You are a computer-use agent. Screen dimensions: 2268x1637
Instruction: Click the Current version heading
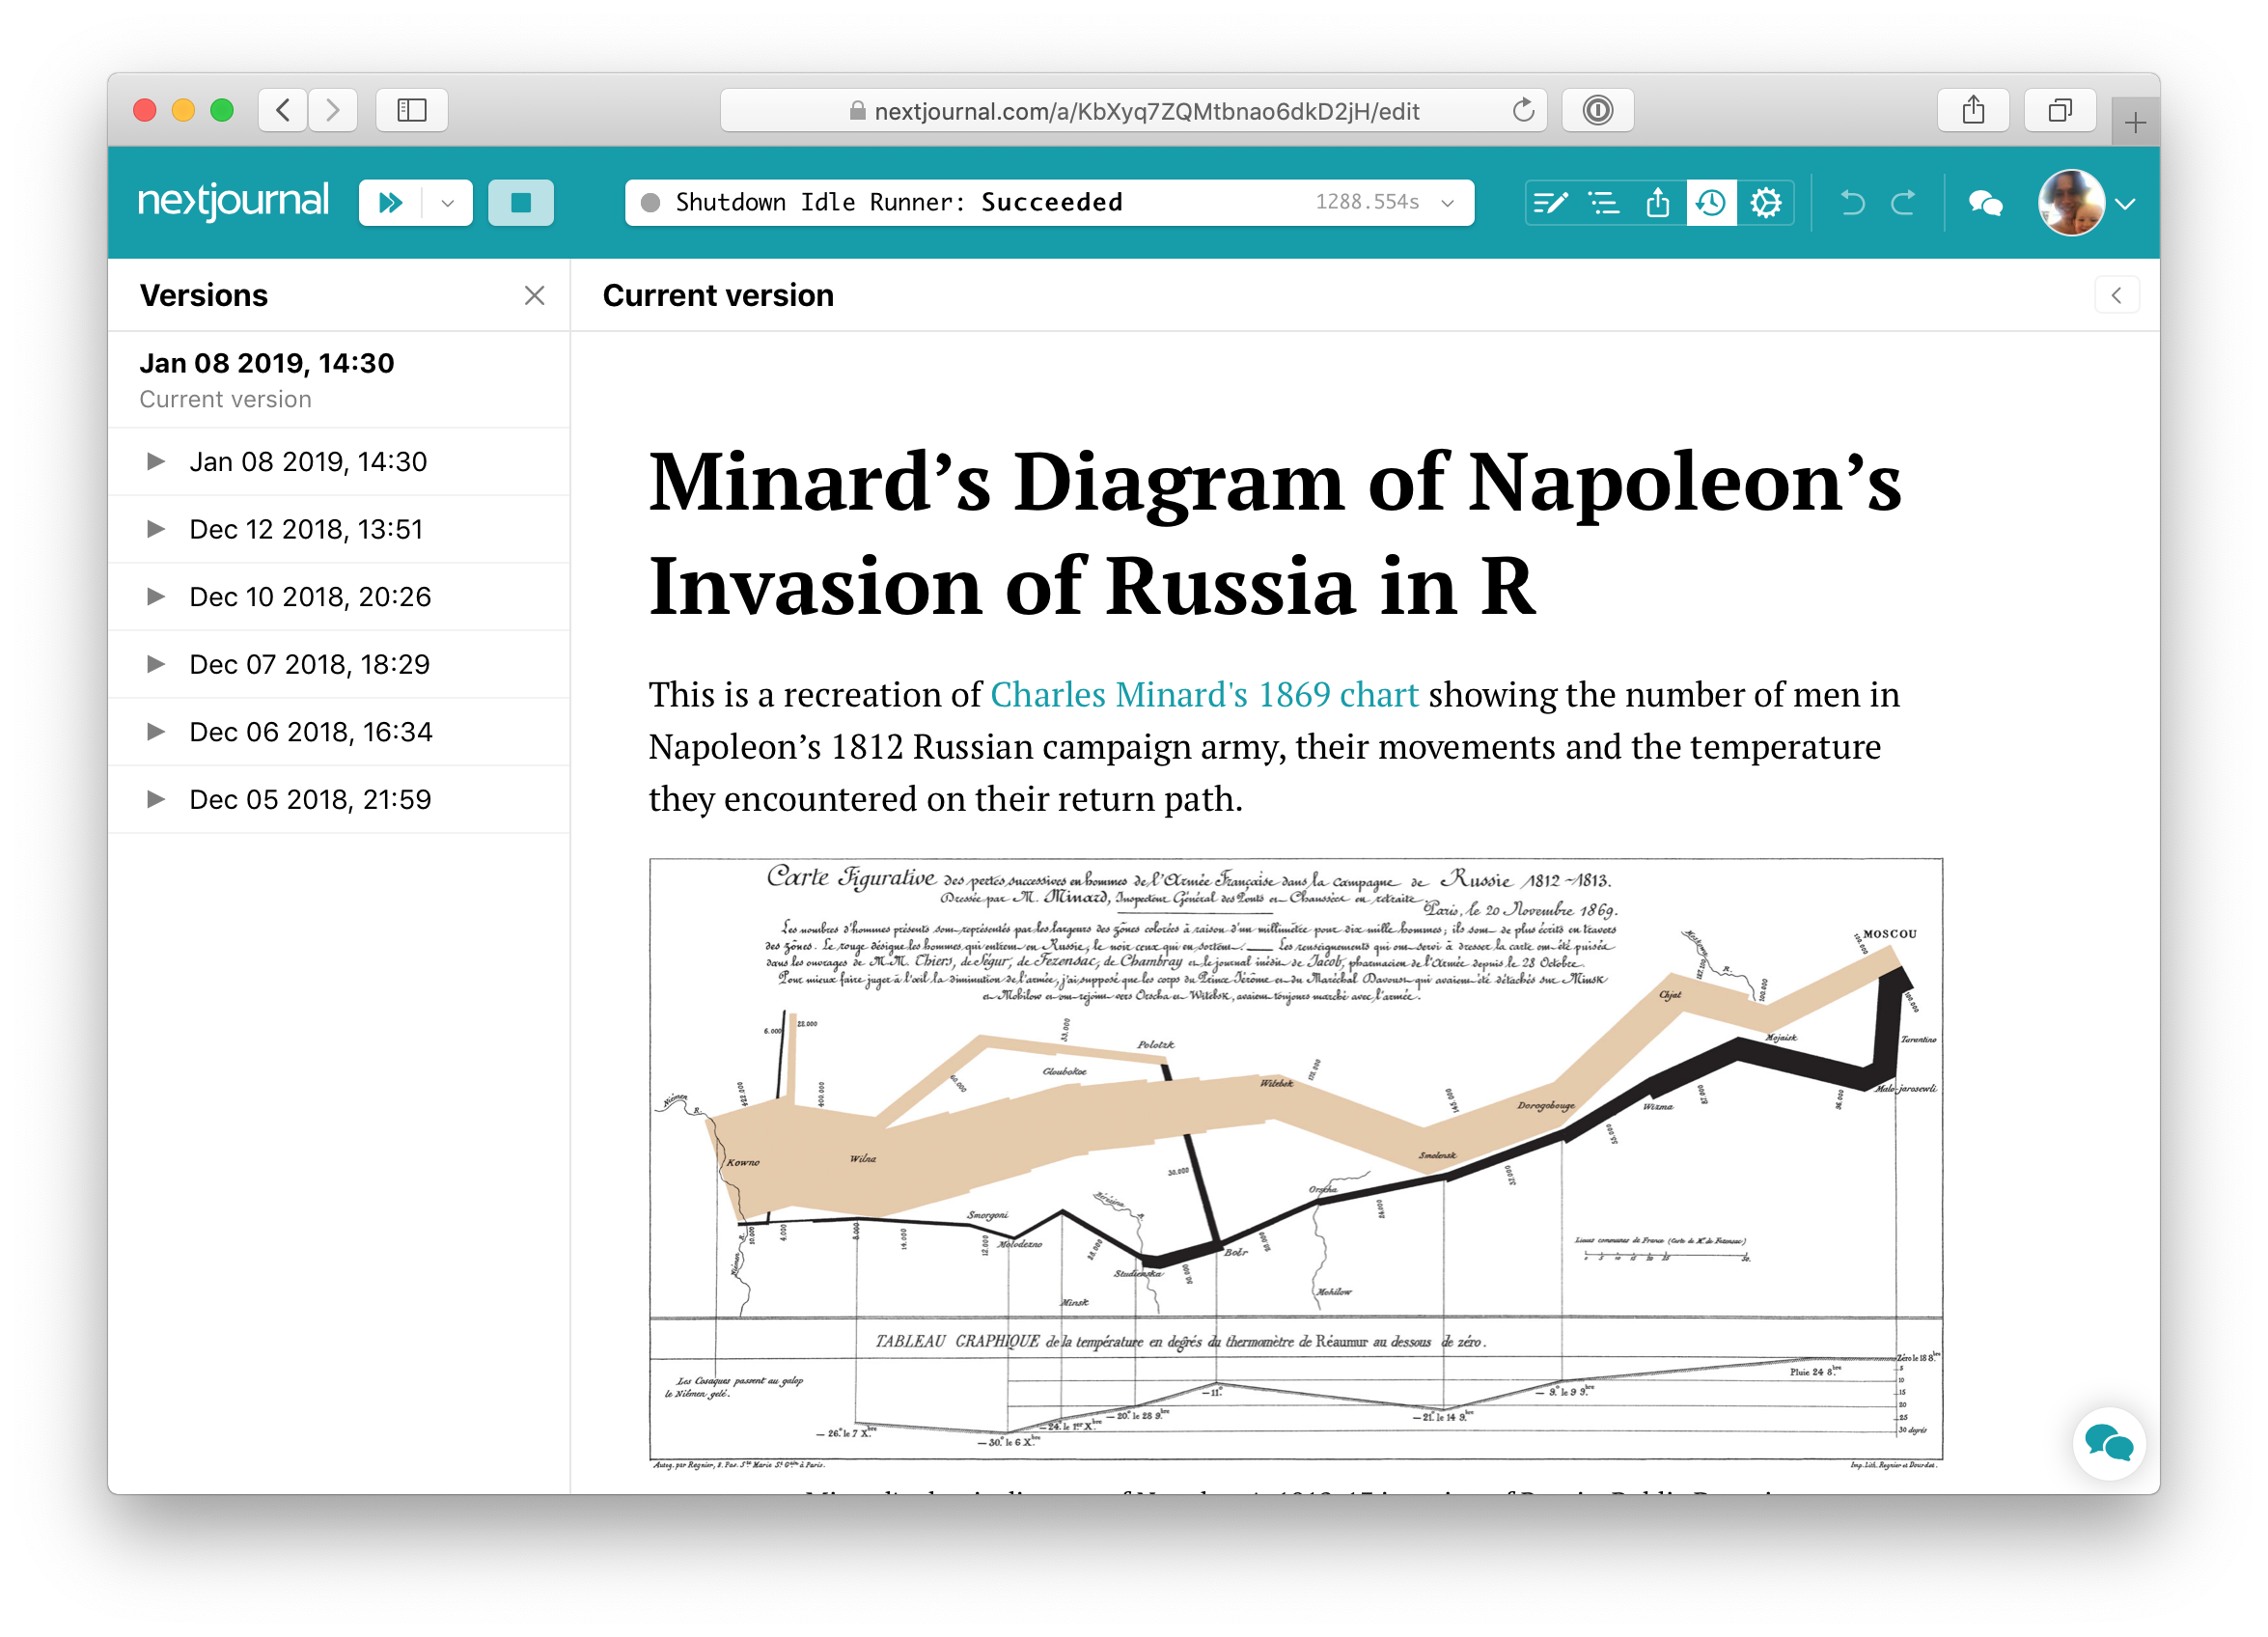click(x=718, y=295)
